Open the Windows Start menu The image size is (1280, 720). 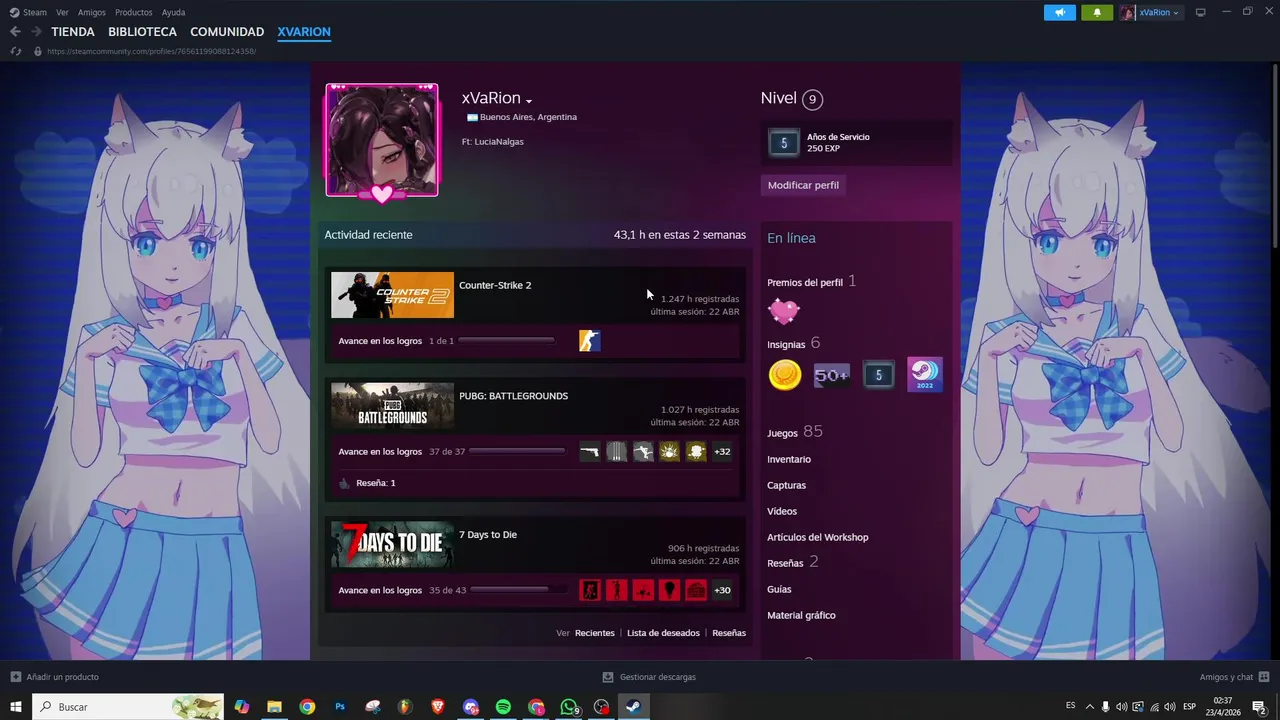click(x=16, y=707)
